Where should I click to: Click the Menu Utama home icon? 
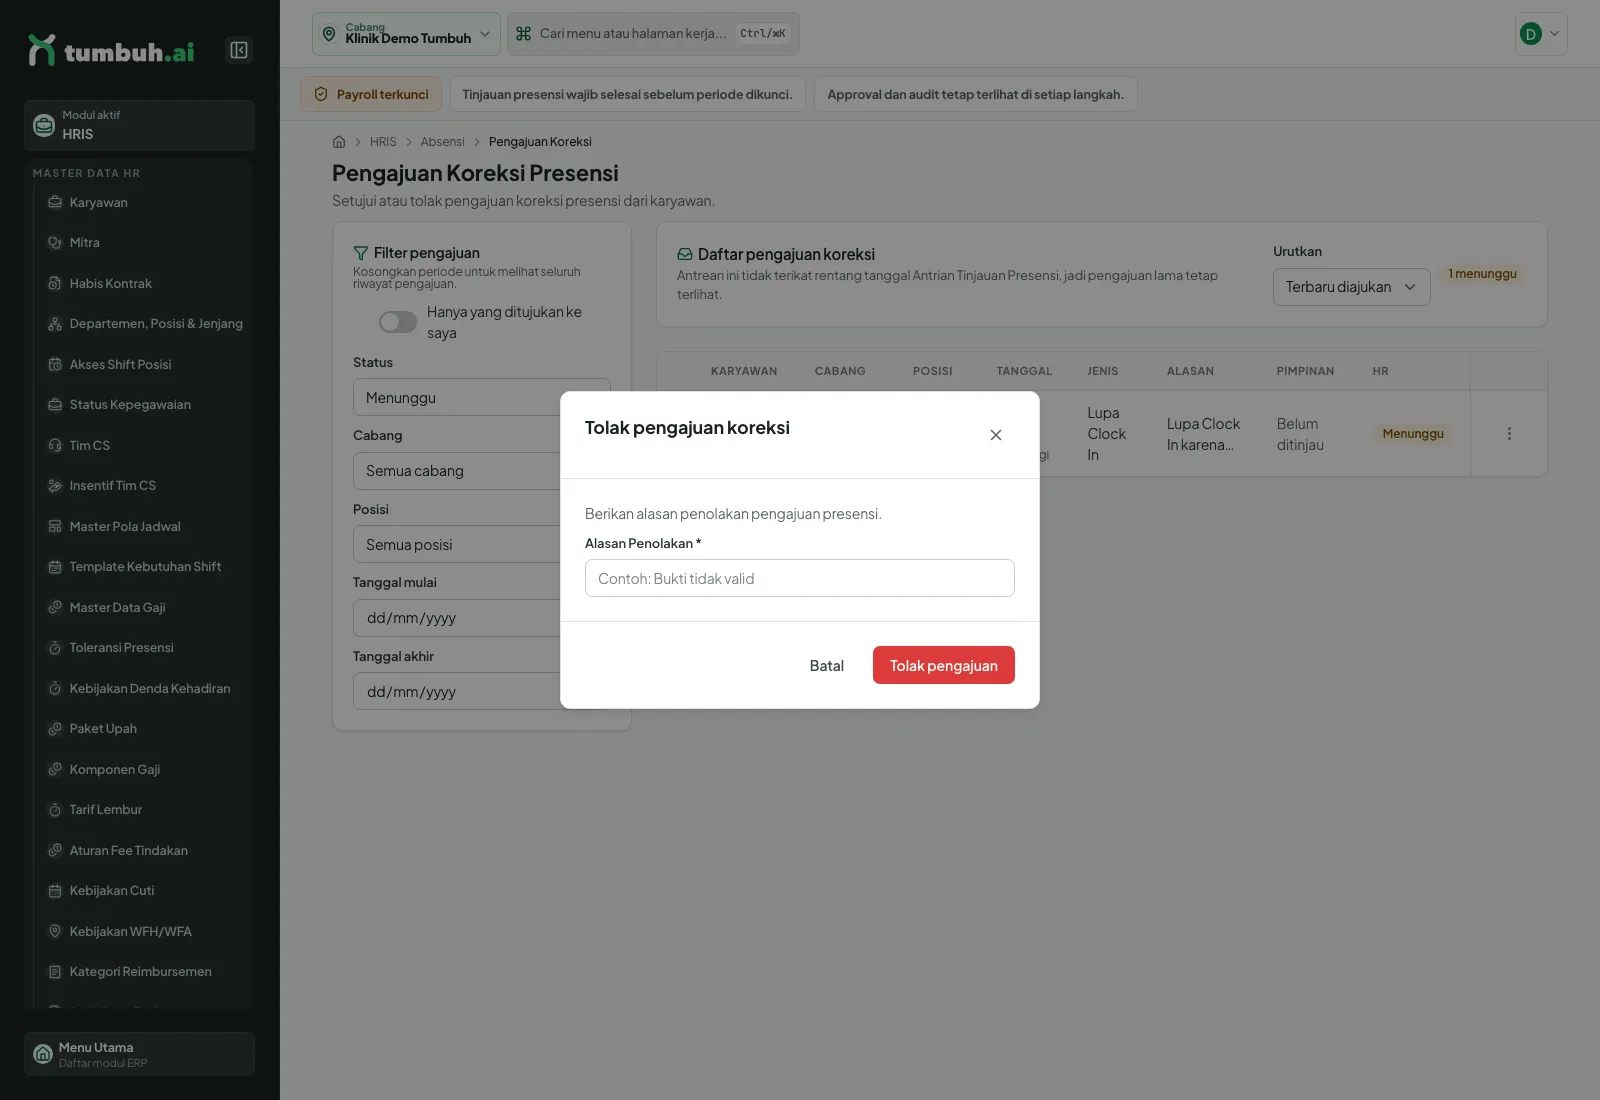(x=43, y=1054)
